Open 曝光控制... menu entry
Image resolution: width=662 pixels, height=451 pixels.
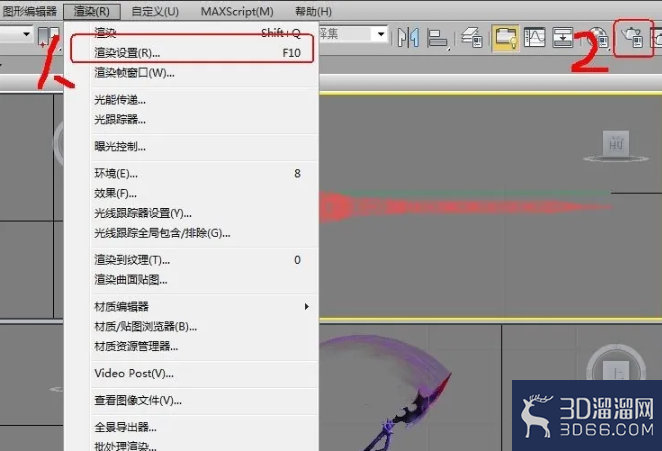click(x=197, y=147)
